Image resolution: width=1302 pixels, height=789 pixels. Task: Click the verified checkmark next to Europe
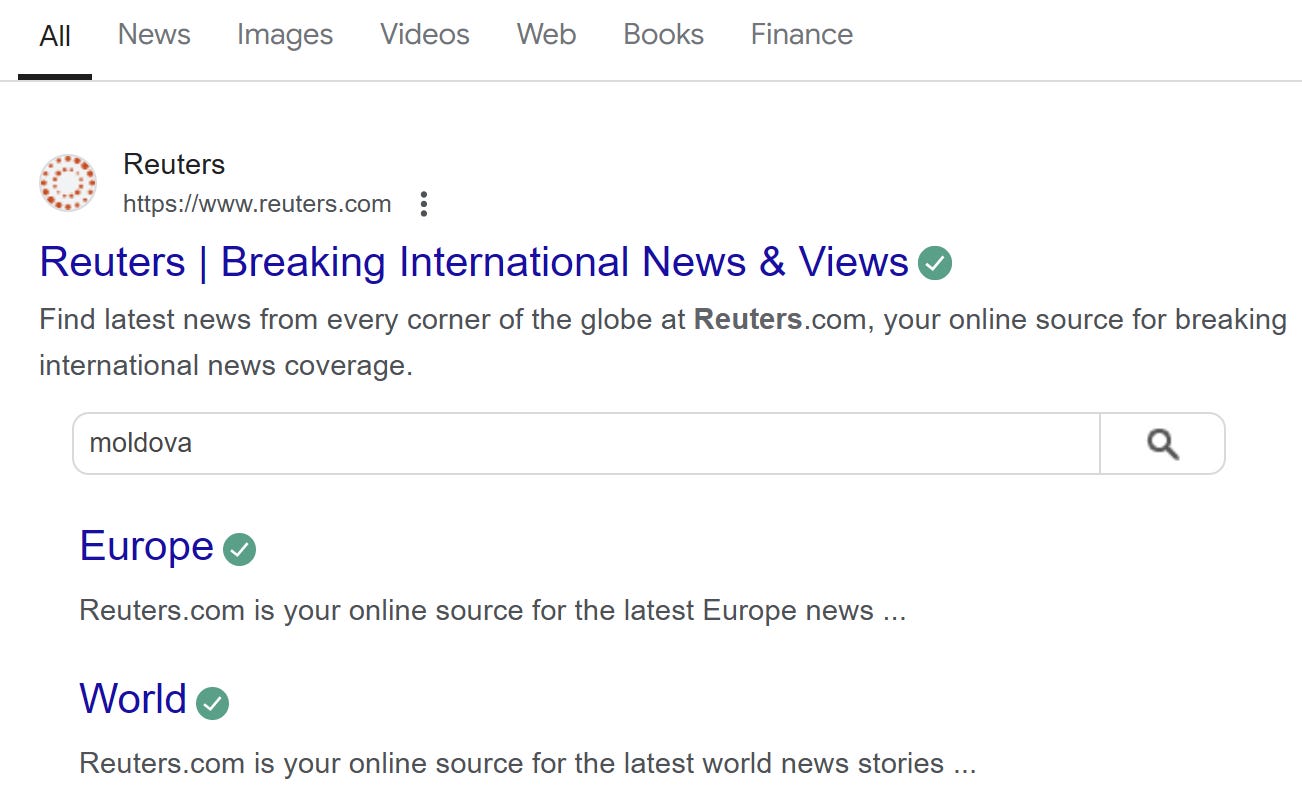(239, 549)
